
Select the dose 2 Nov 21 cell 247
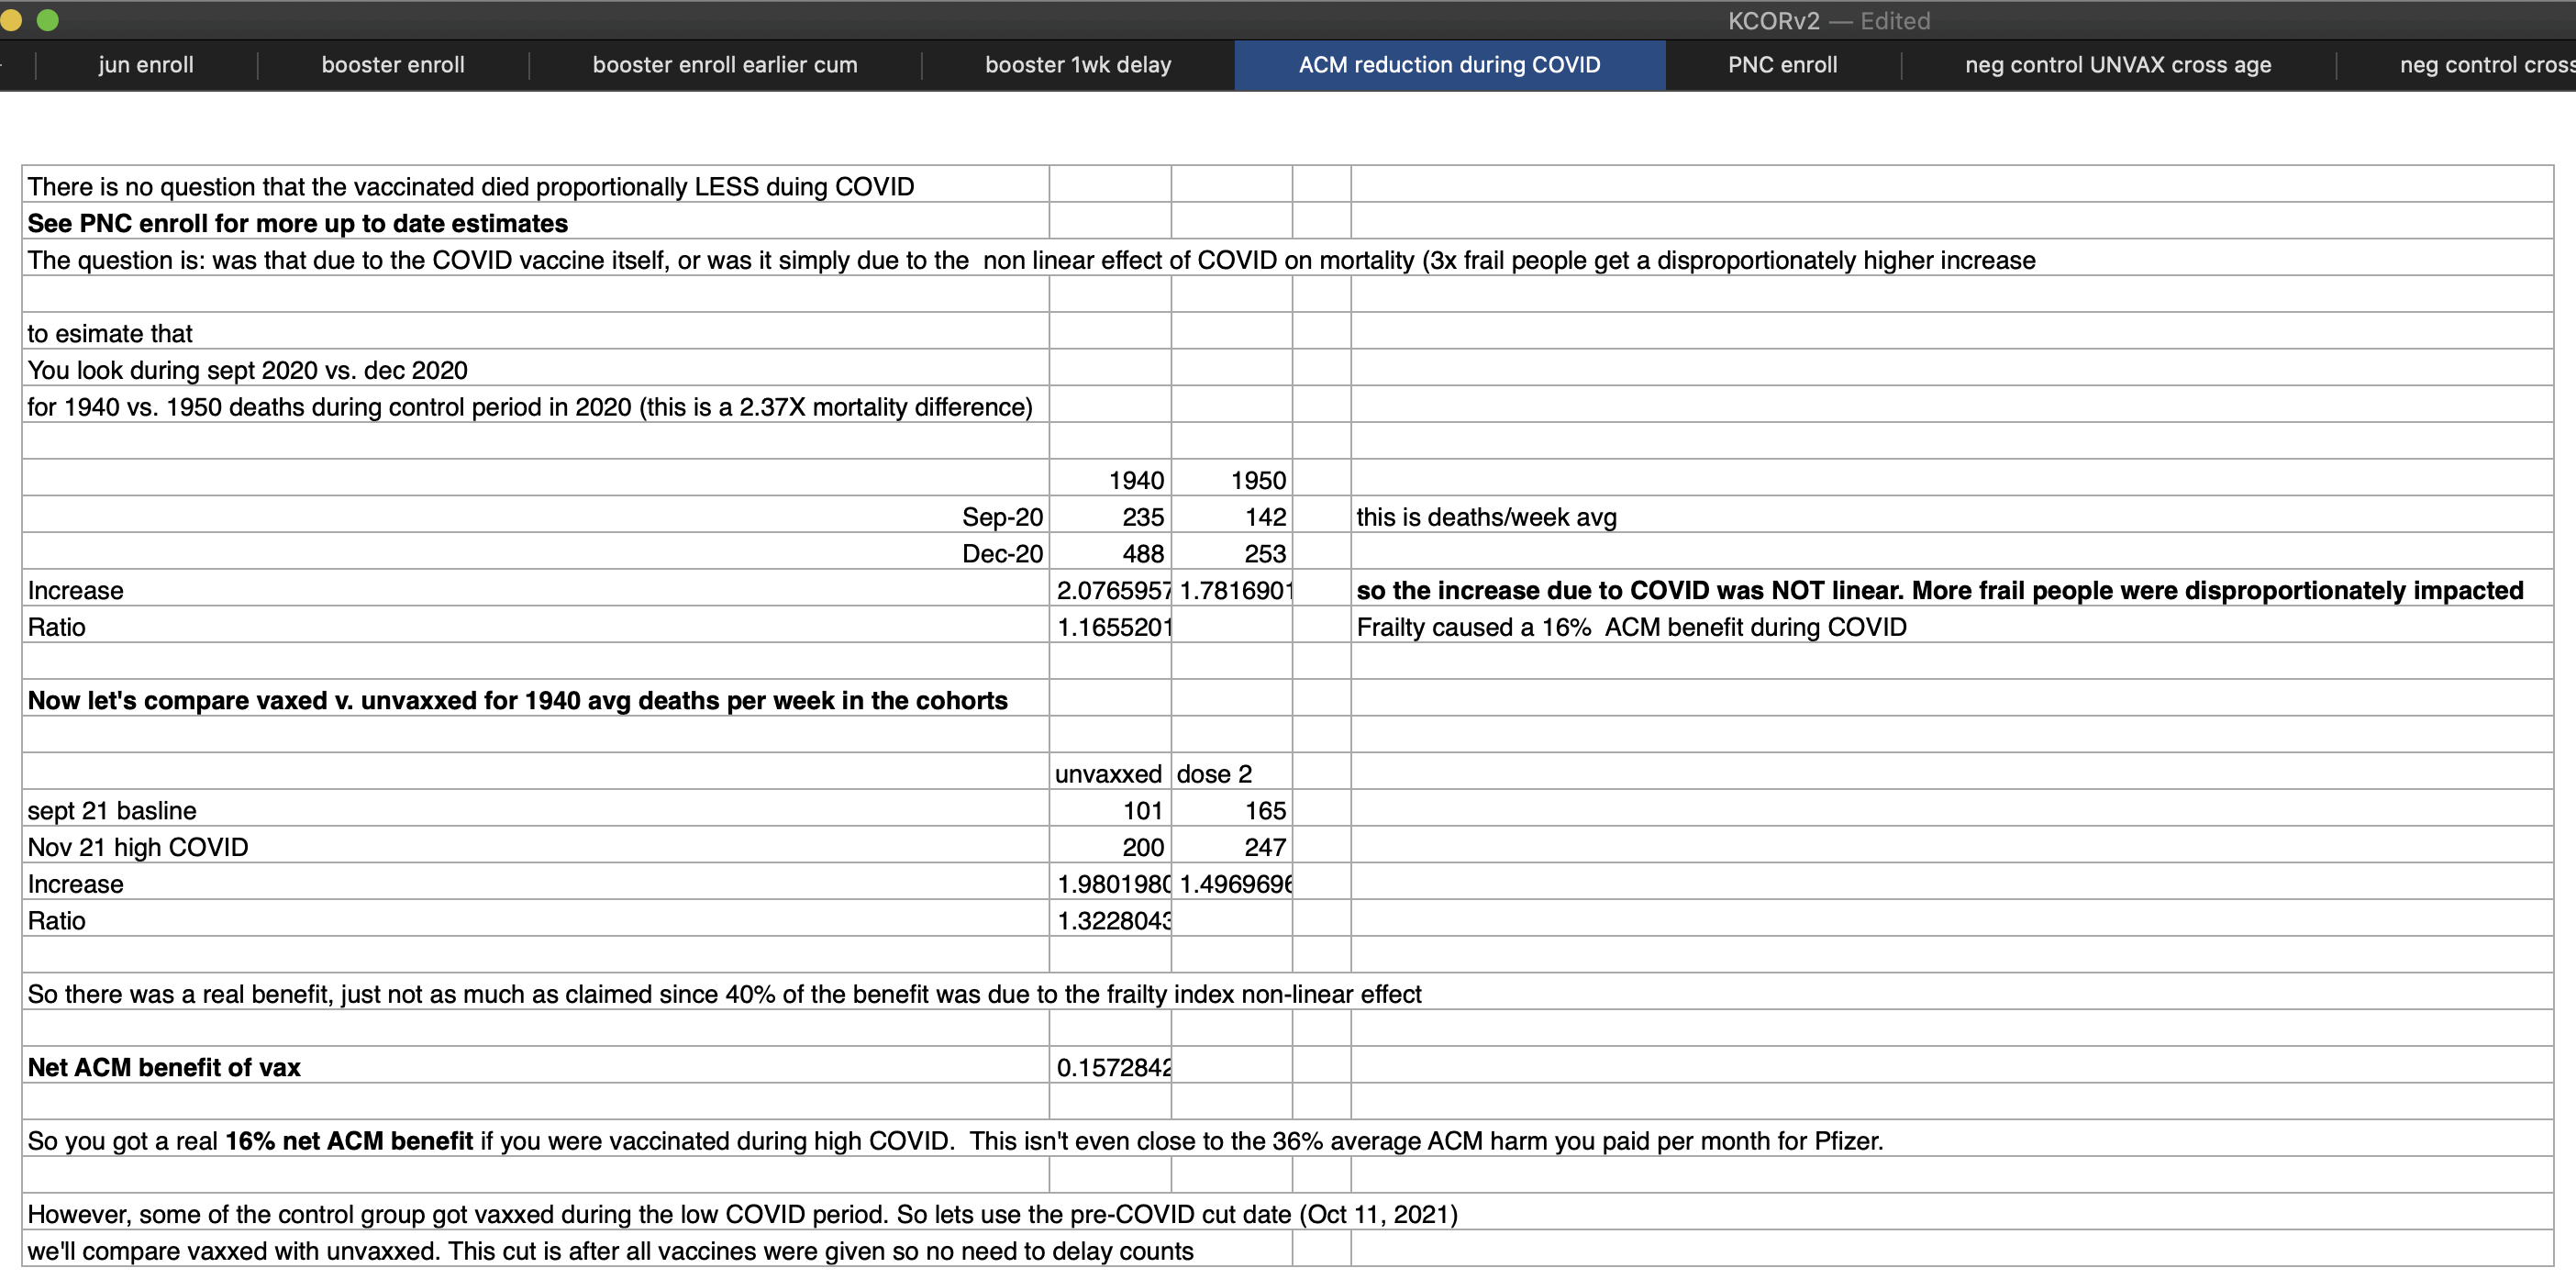(1231, 847)
